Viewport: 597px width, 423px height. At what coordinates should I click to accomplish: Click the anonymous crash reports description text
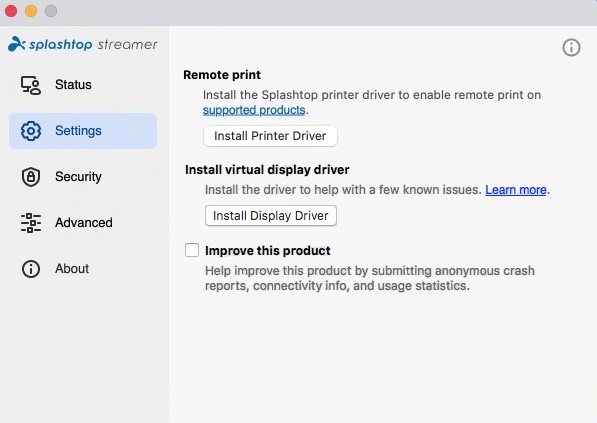[x=370, y=278]
